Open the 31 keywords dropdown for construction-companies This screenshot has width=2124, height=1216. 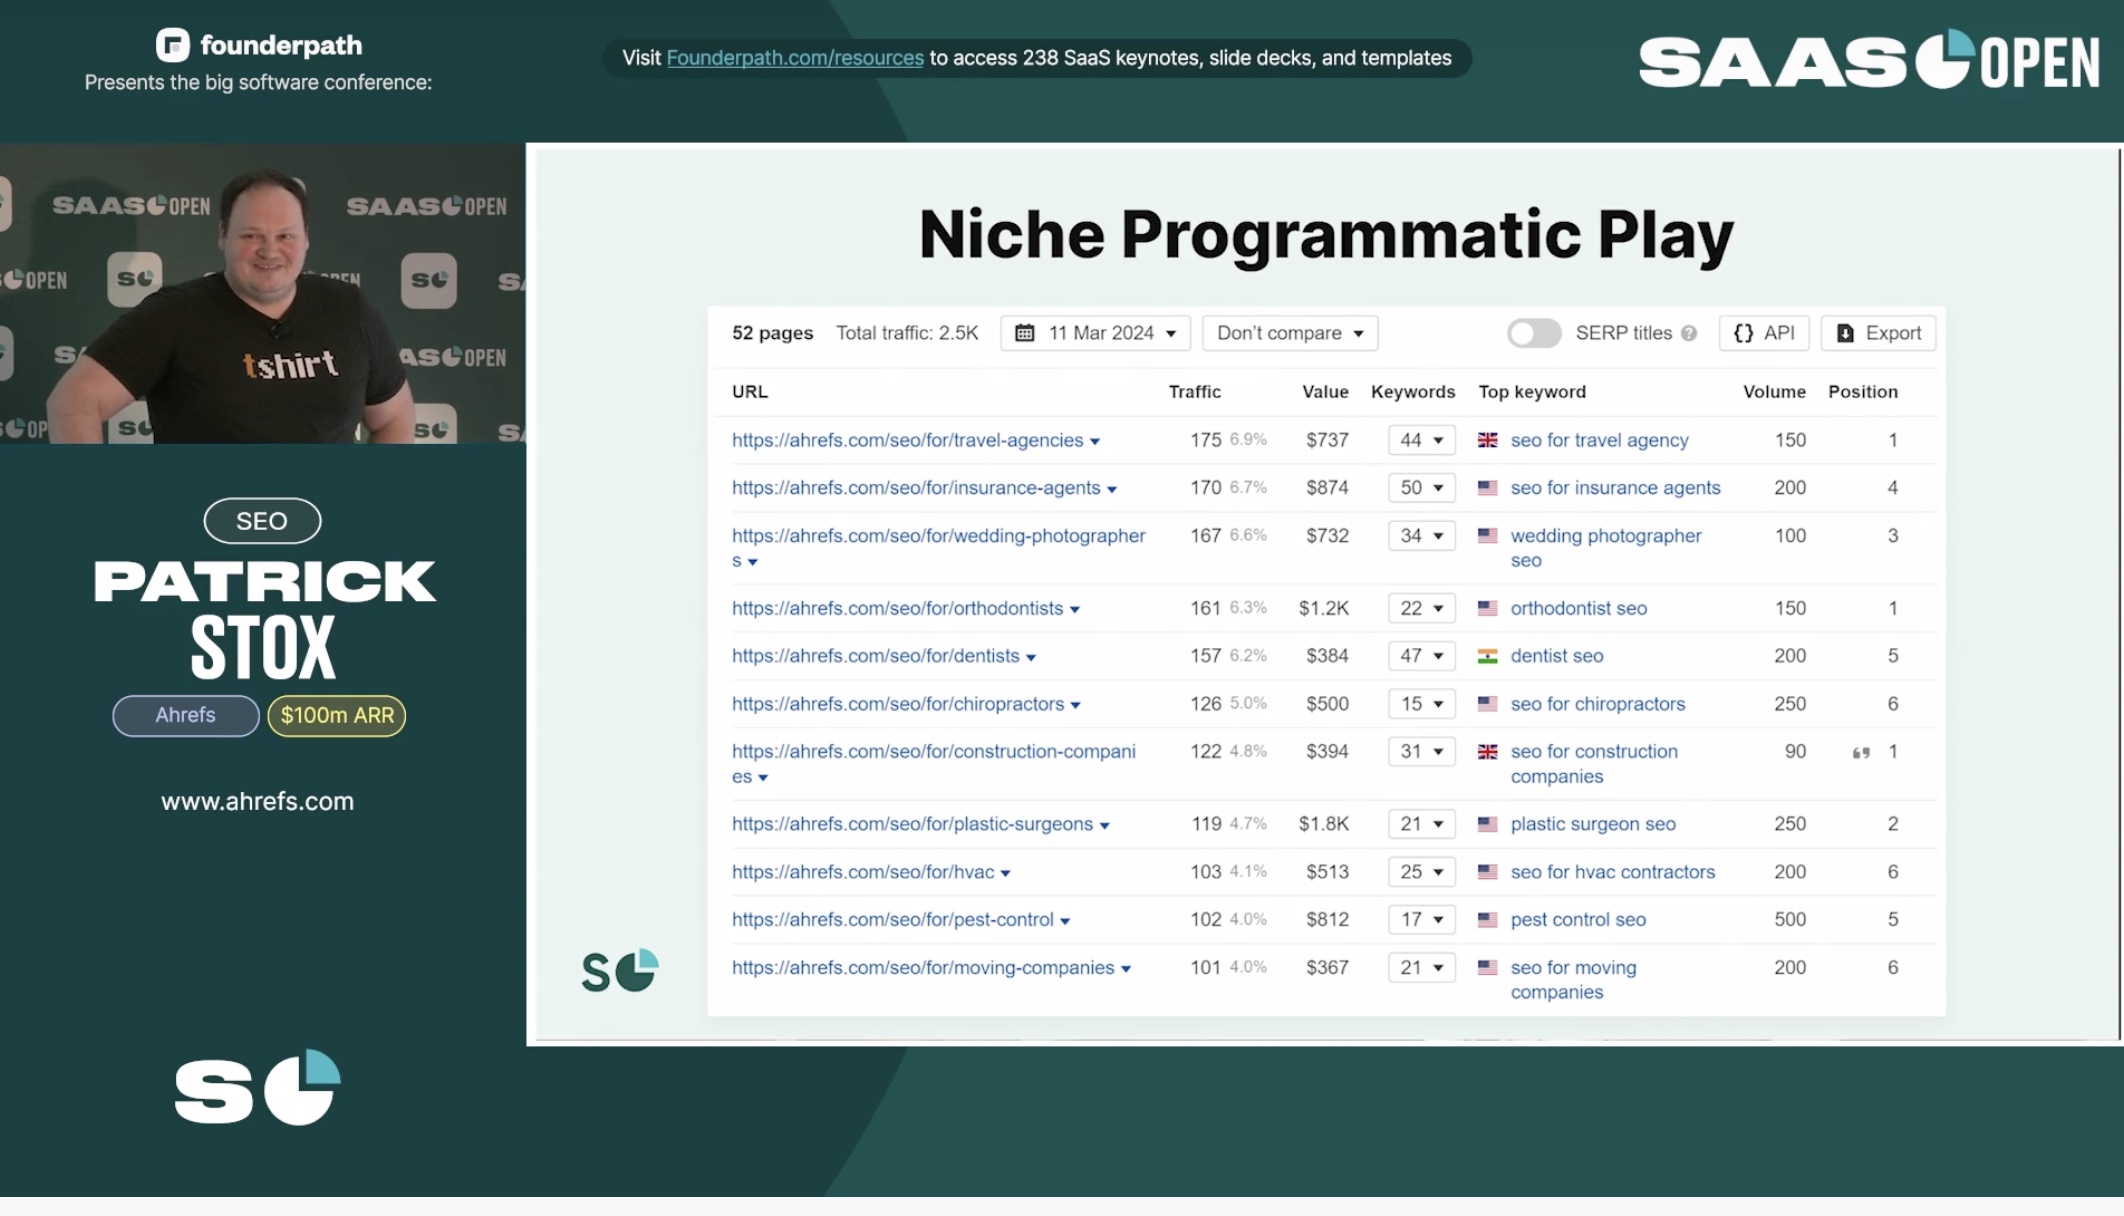point(1421,752)
